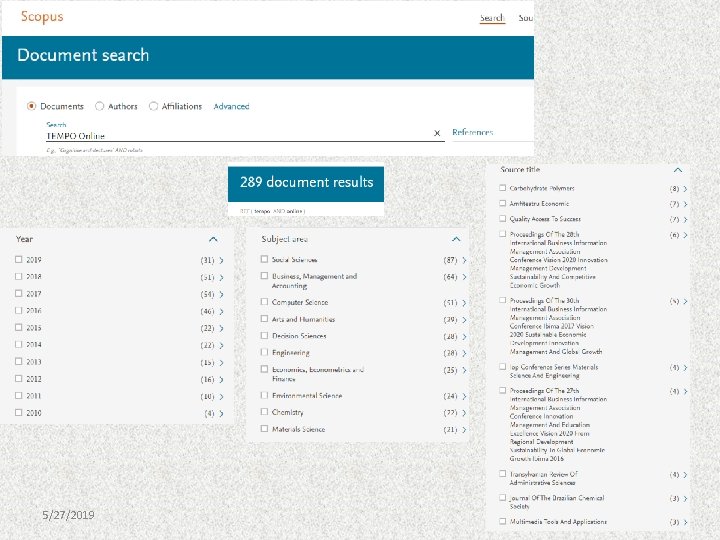Check the 2018 year checkbox
Screen dimensions: 720x540
pos(18,276)
